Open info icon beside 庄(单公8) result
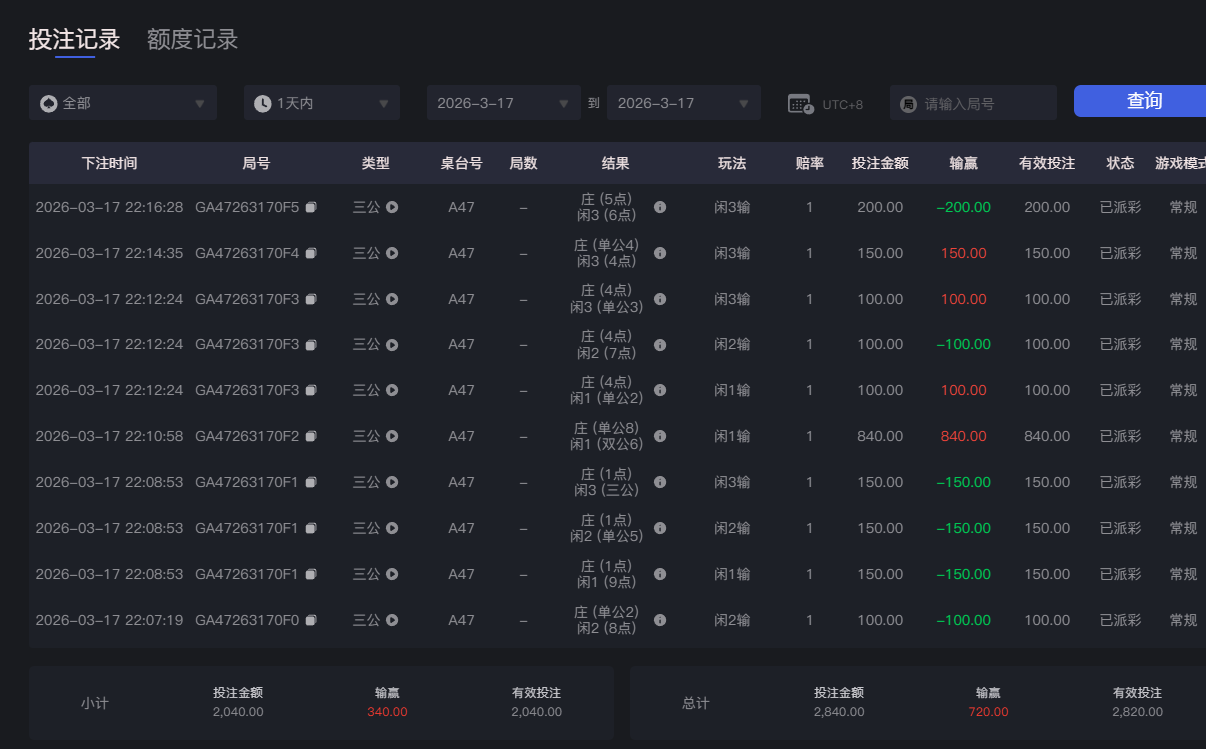Screen dimensions: 1206x749 [x=660, y=436]
